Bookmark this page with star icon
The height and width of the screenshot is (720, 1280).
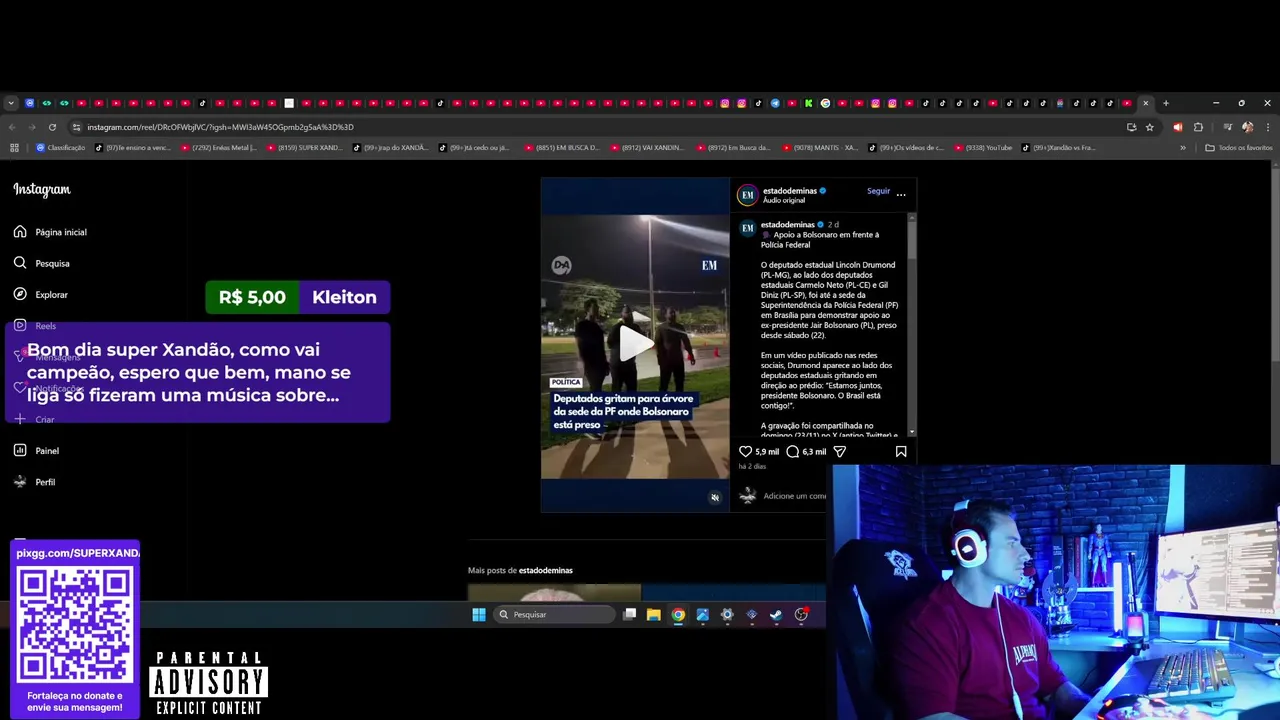[1150, 127]
